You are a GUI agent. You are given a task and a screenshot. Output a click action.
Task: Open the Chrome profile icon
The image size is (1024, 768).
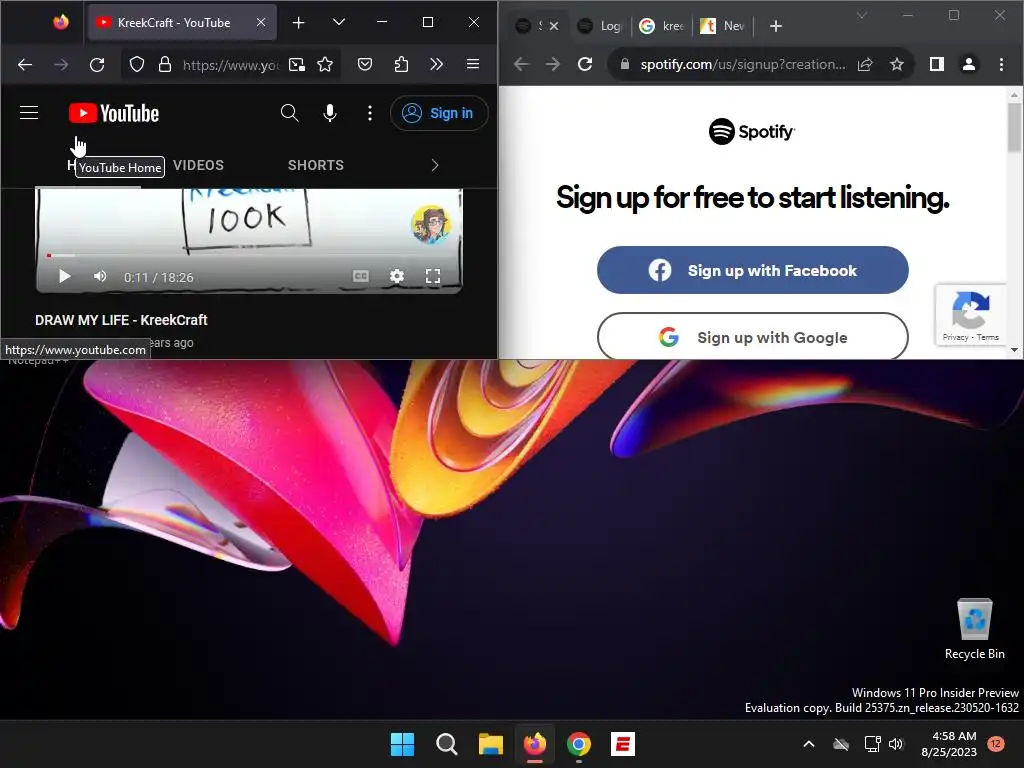click(969, 64)
